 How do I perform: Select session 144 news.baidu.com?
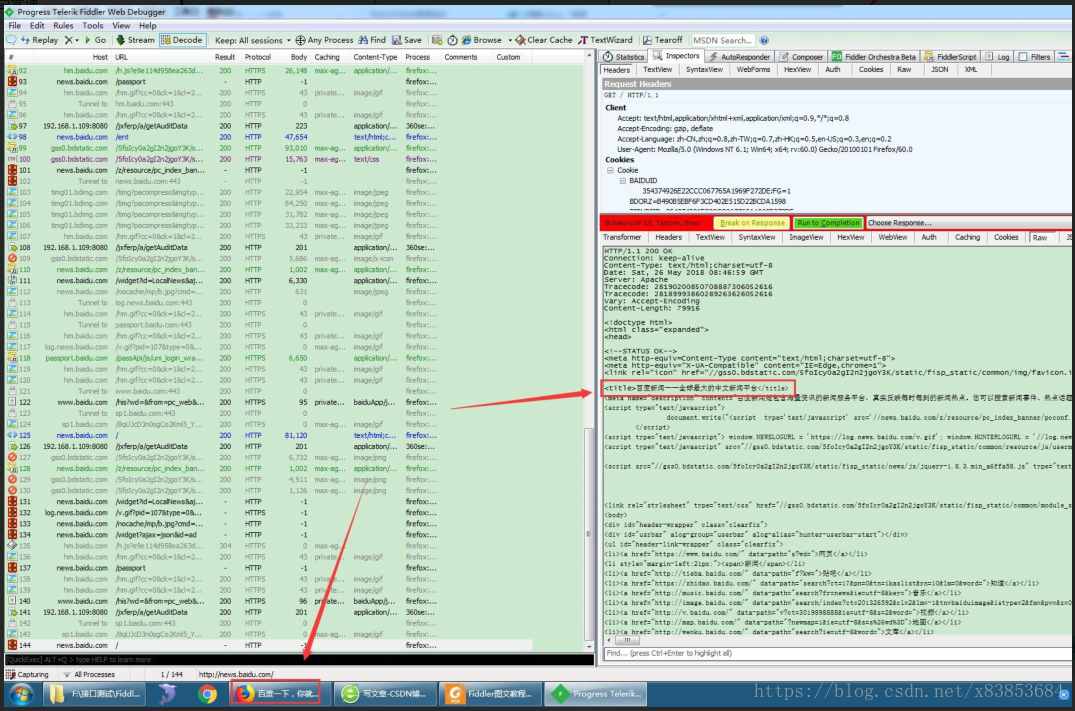coord(267,645)
